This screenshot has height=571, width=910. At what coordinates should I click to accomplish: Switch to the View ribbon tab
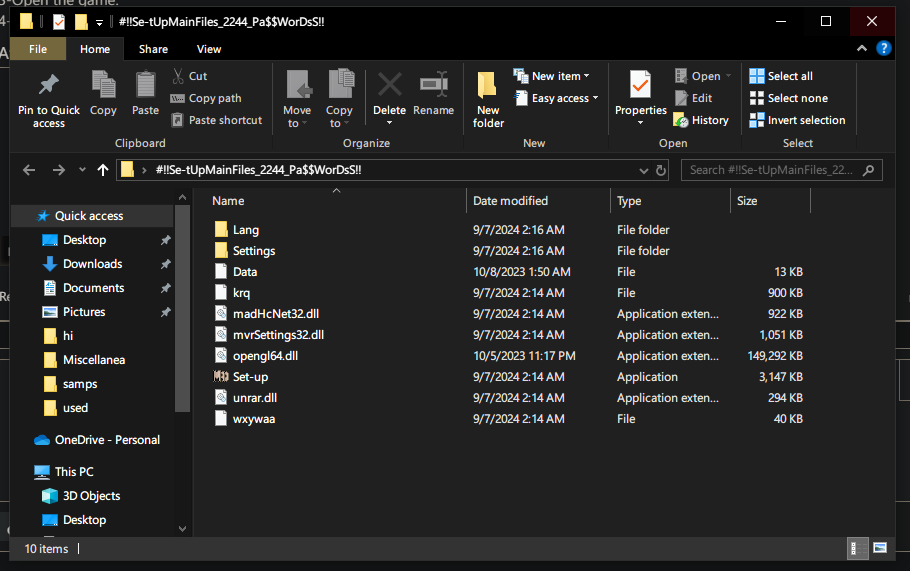click(x=209, y=49)
